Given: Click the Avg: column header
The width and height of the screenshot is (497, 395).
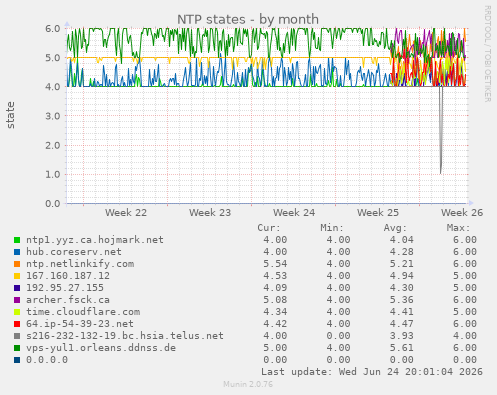Looking at the screenshot, I should point(395,228).
